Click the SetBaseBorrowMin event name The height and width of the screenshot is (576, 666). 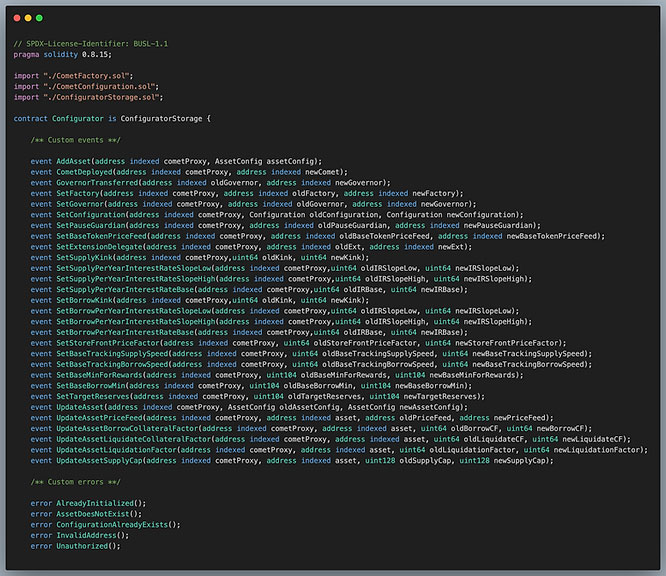(x=90, y=386)
